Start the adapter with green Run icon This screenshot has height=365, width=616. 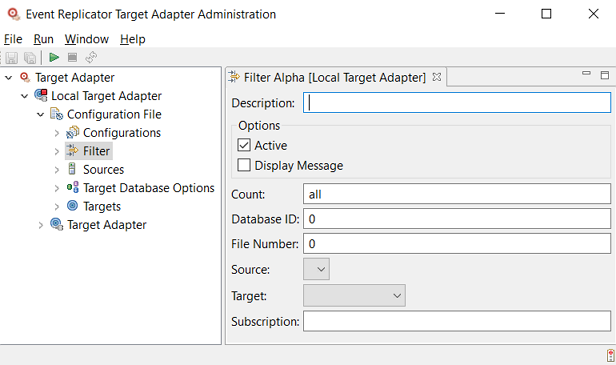tap(54, 57)
